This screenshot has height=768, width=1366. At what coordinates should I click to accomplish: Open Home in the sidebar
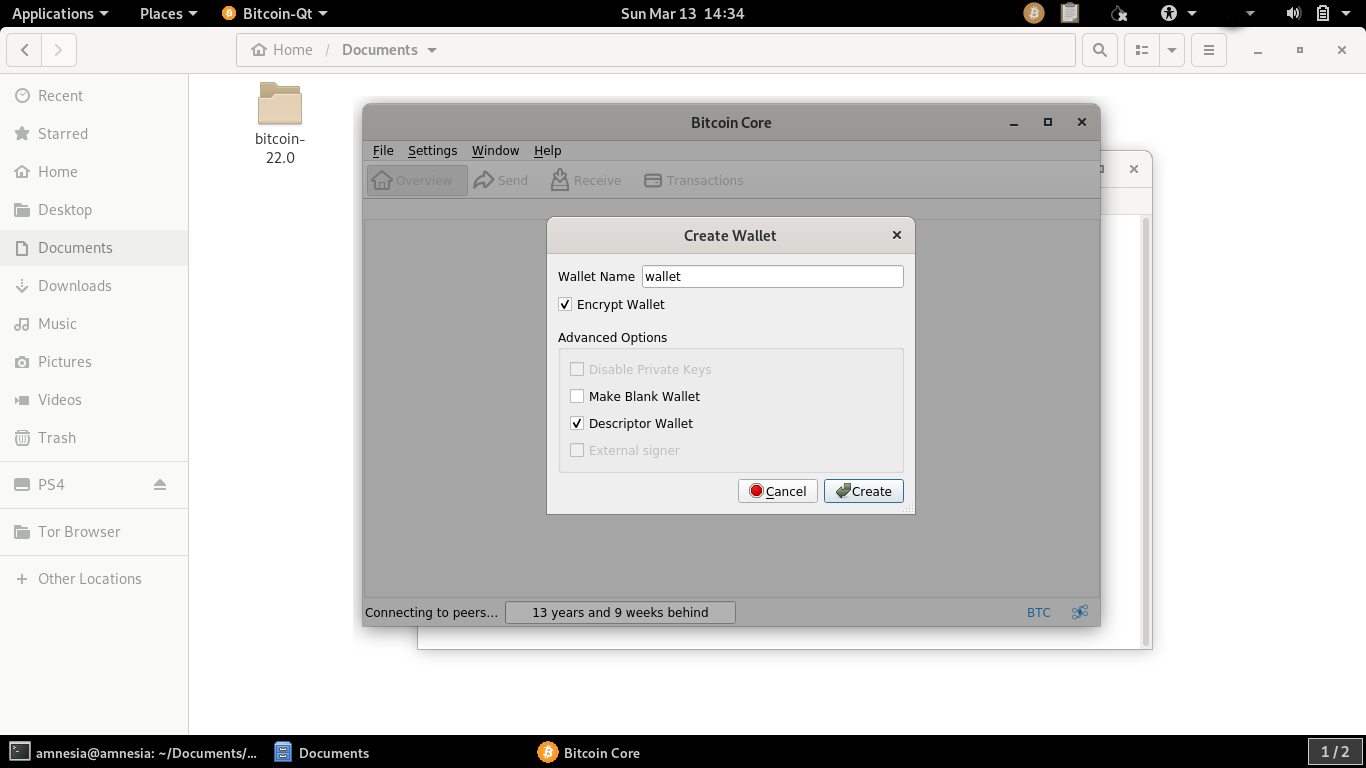click(x=94, y=172)
